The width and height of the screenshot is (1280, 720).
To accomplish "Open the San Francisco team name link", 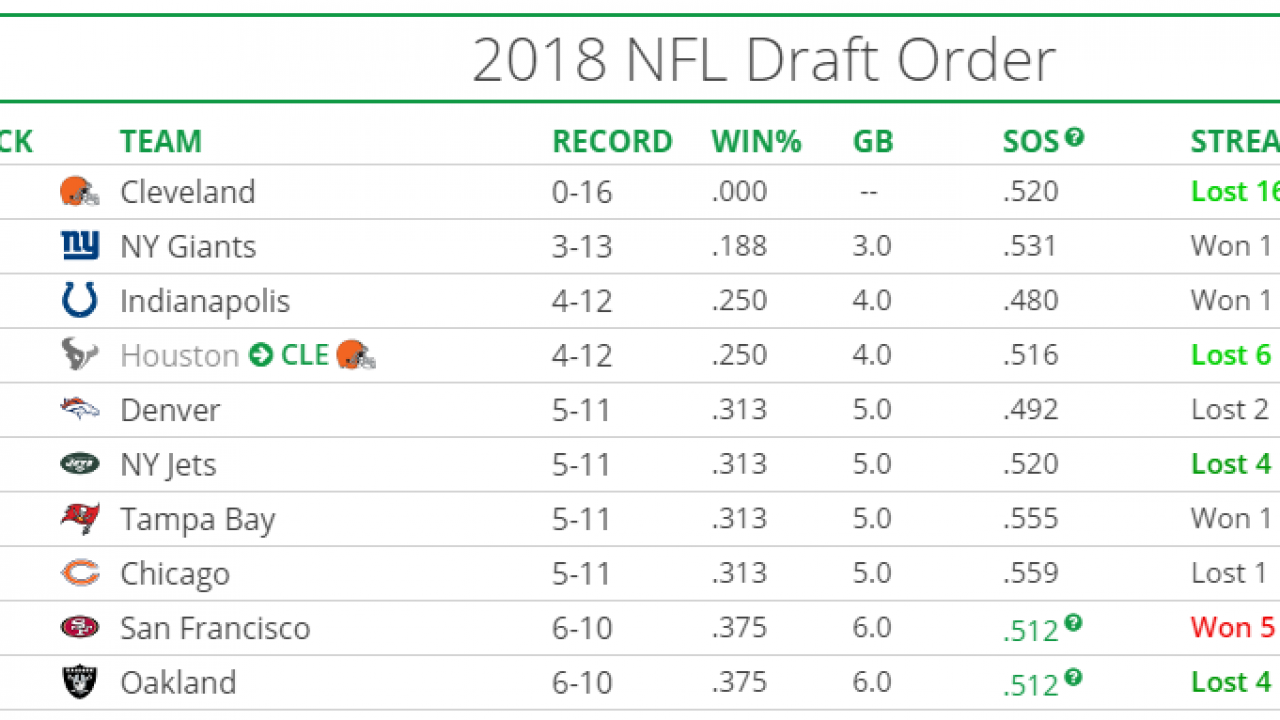I will [x=215, y=628].
